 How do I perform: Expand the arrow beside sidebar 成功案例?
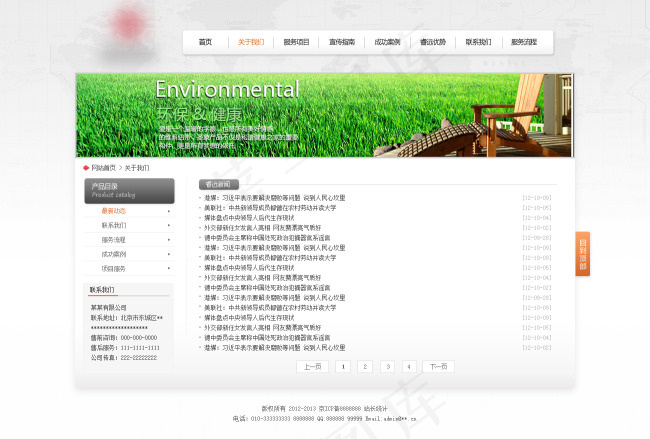click(169, 254)
